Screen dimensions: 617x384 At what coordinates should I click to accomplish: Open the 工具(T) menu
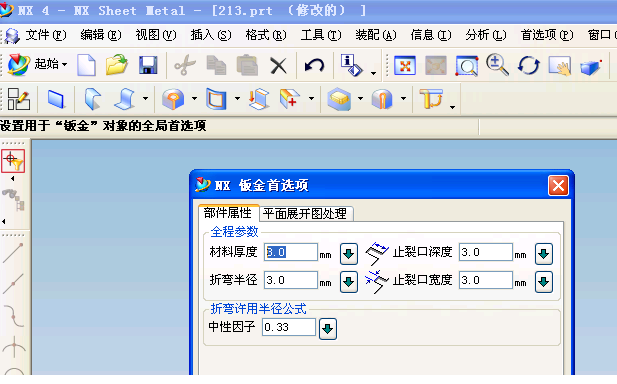321,35
